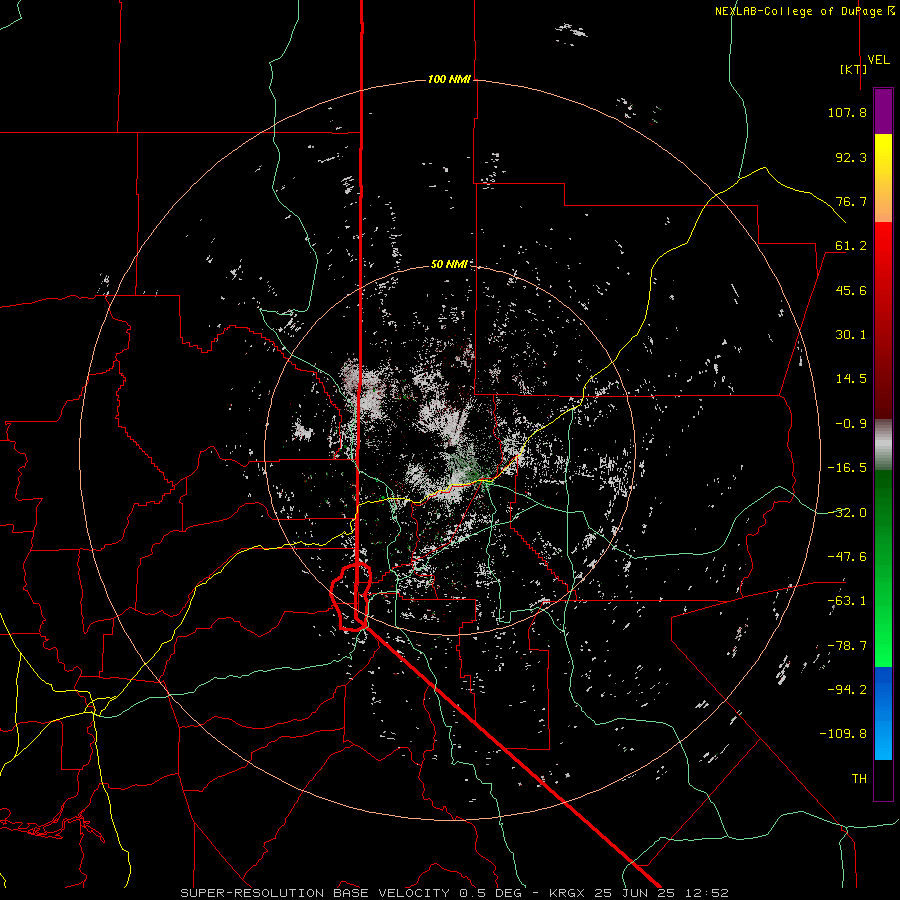900x900 pixels.
Task: Click the VEL label above the color scale
Action: click(x=878, y=60)
